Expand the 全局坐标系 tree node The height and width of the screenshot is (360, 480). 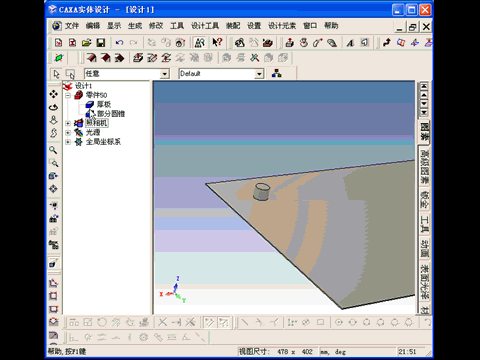coord(68,142)
